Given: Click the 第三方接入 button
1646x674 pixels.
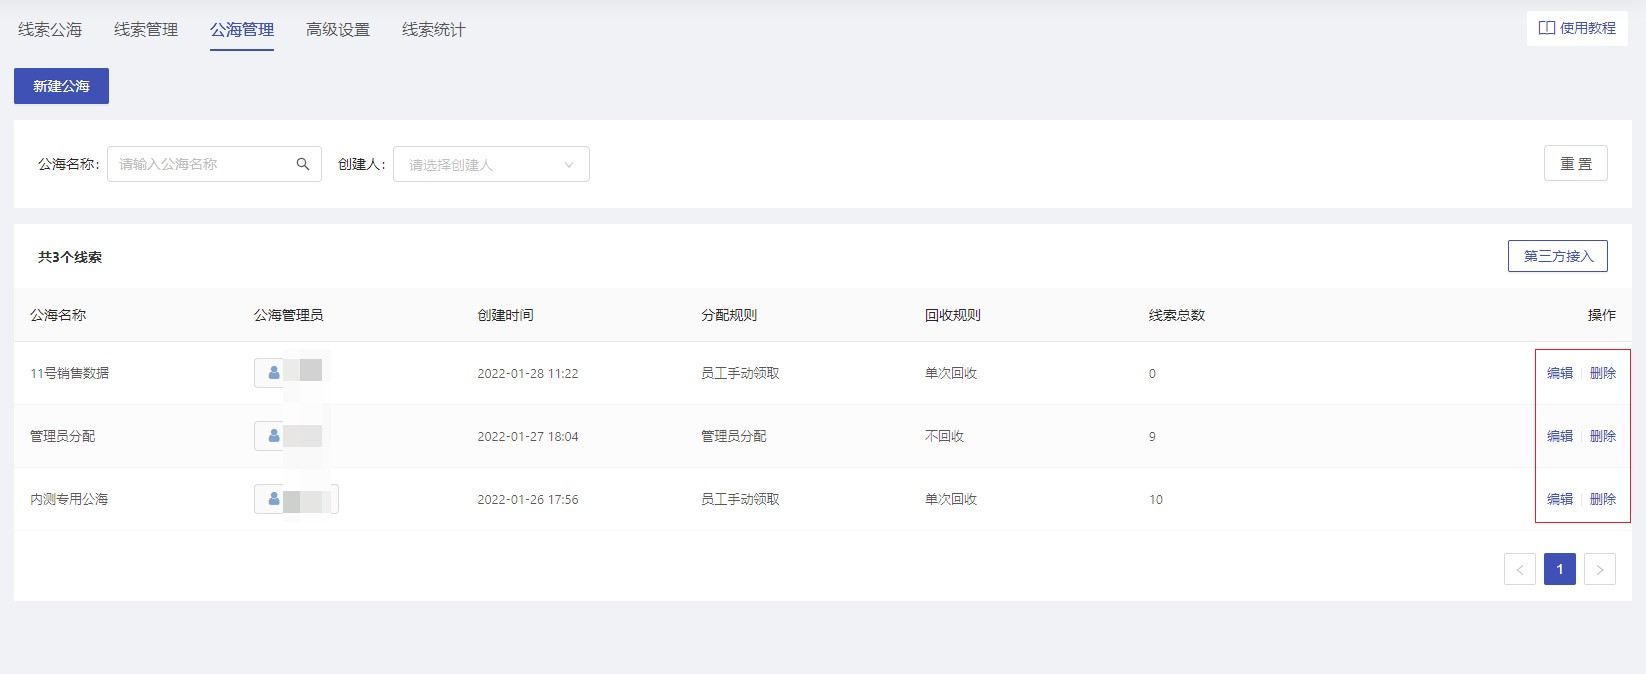Looking at the screenshot, I should pyautogui.click(x=1558, y=256).
